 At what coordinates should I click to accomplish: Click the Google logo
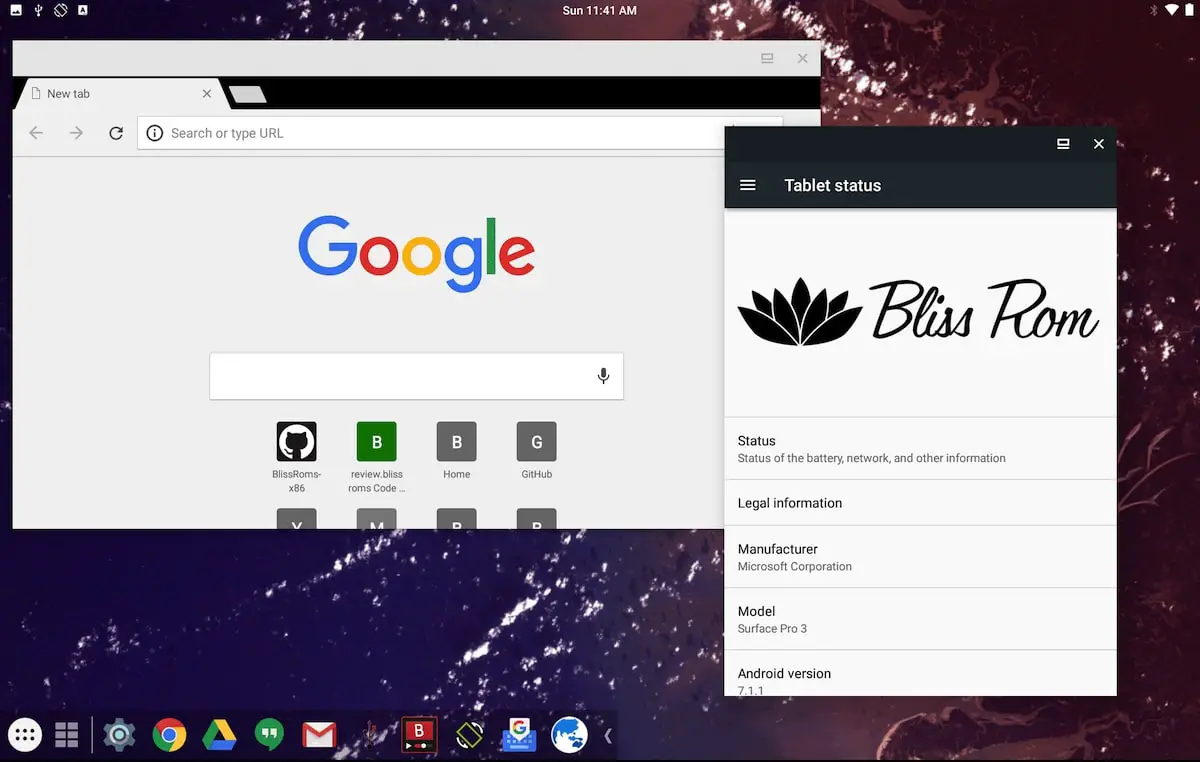point(416,253)
